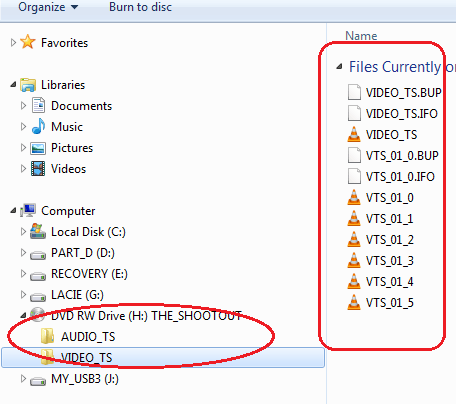Viewport: 456px width, 404px height.
Task: Expand the PART_D (D:) drive
Action: coord(23,253)
